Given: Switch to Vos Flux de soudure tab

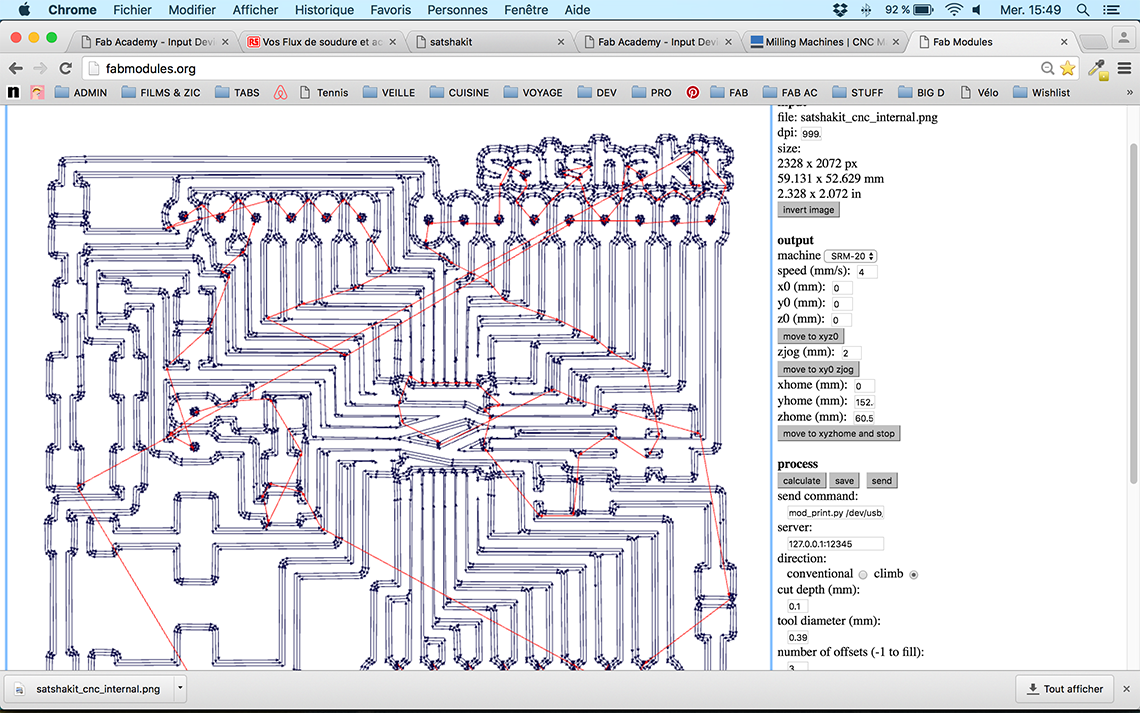Looking at the screenshot, I should coord(321,41).
